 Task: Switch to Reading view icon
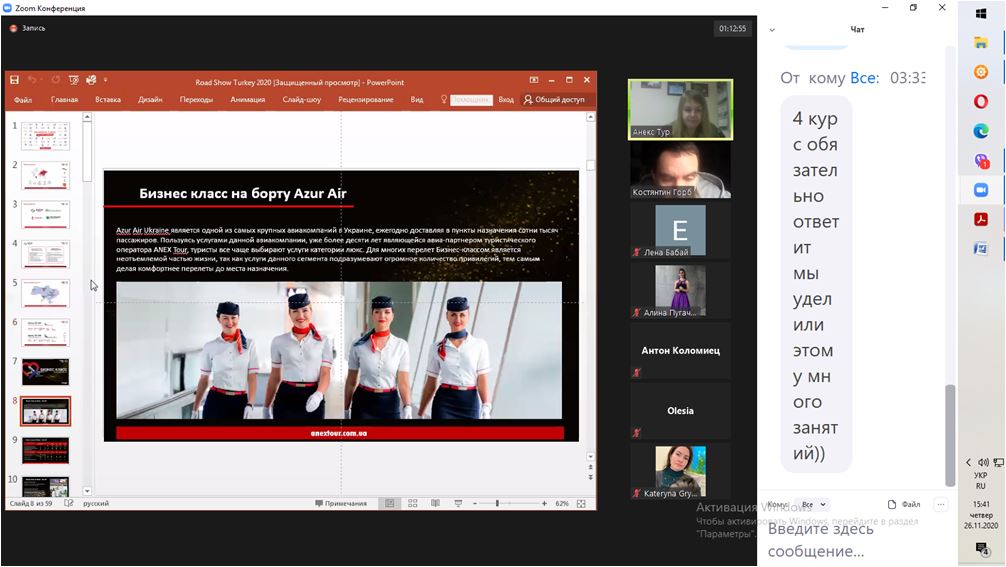point(436,504)
